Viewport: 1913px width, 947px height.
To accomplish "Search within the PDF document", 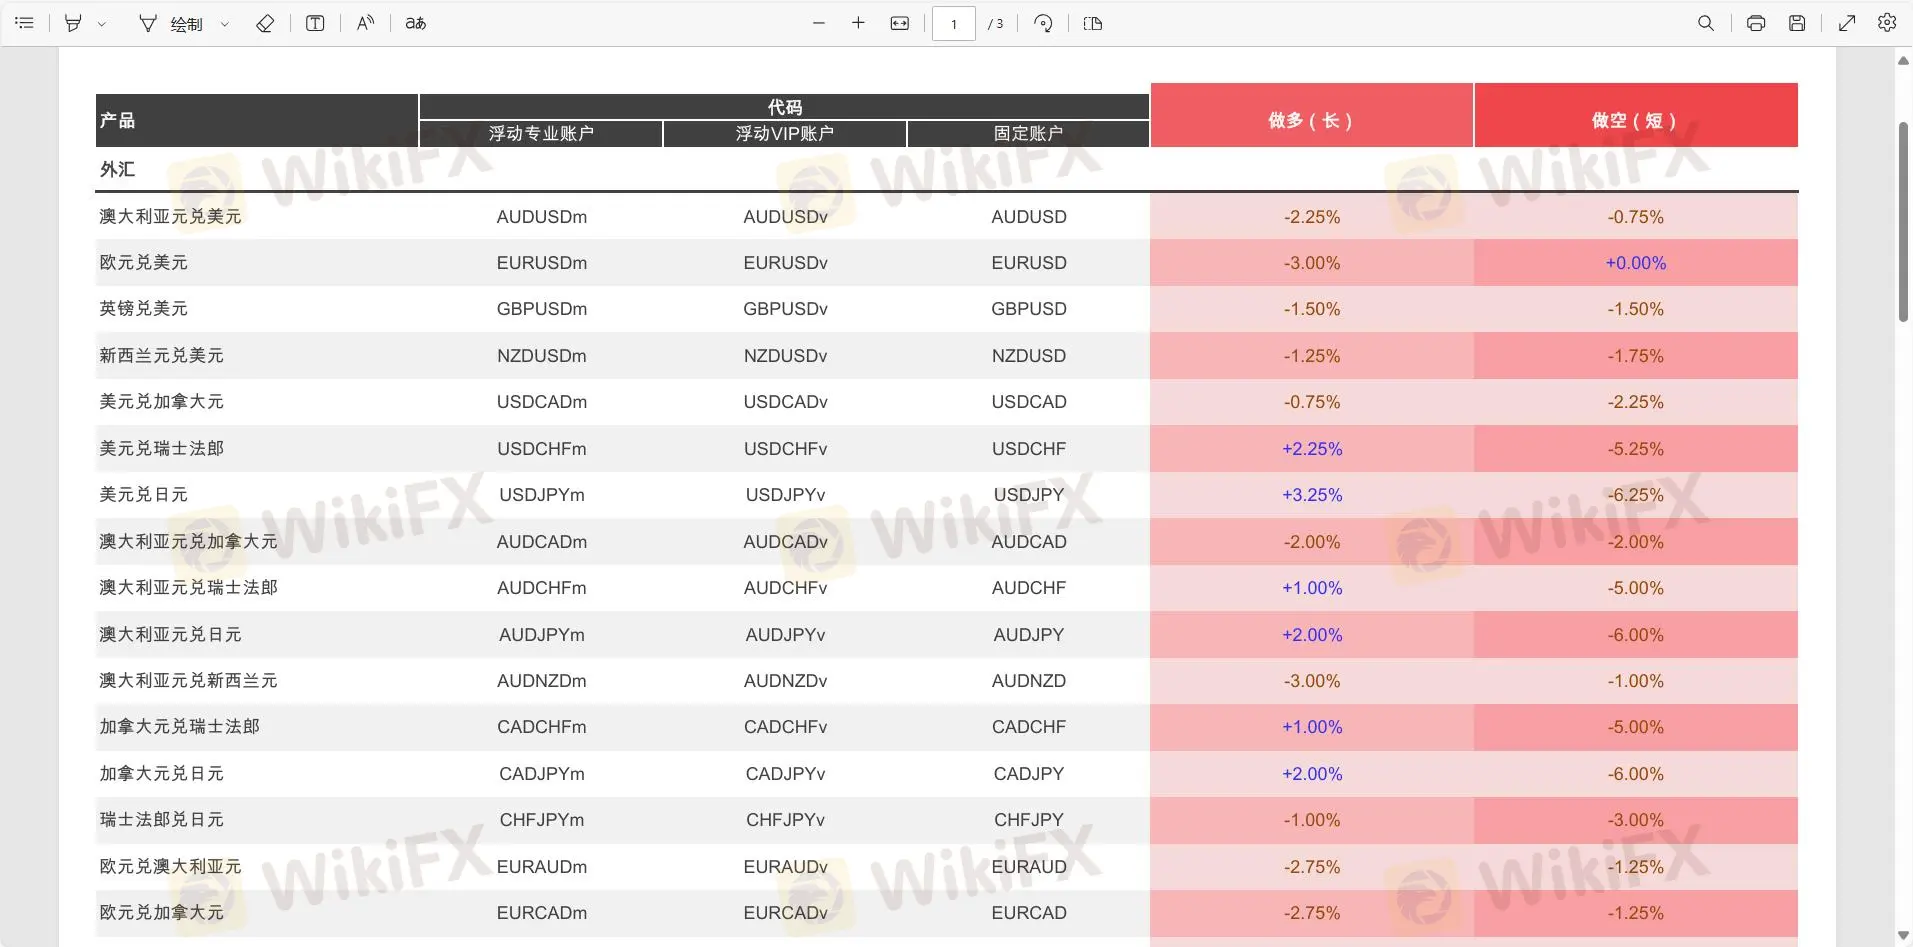I will coord(1706,23).
